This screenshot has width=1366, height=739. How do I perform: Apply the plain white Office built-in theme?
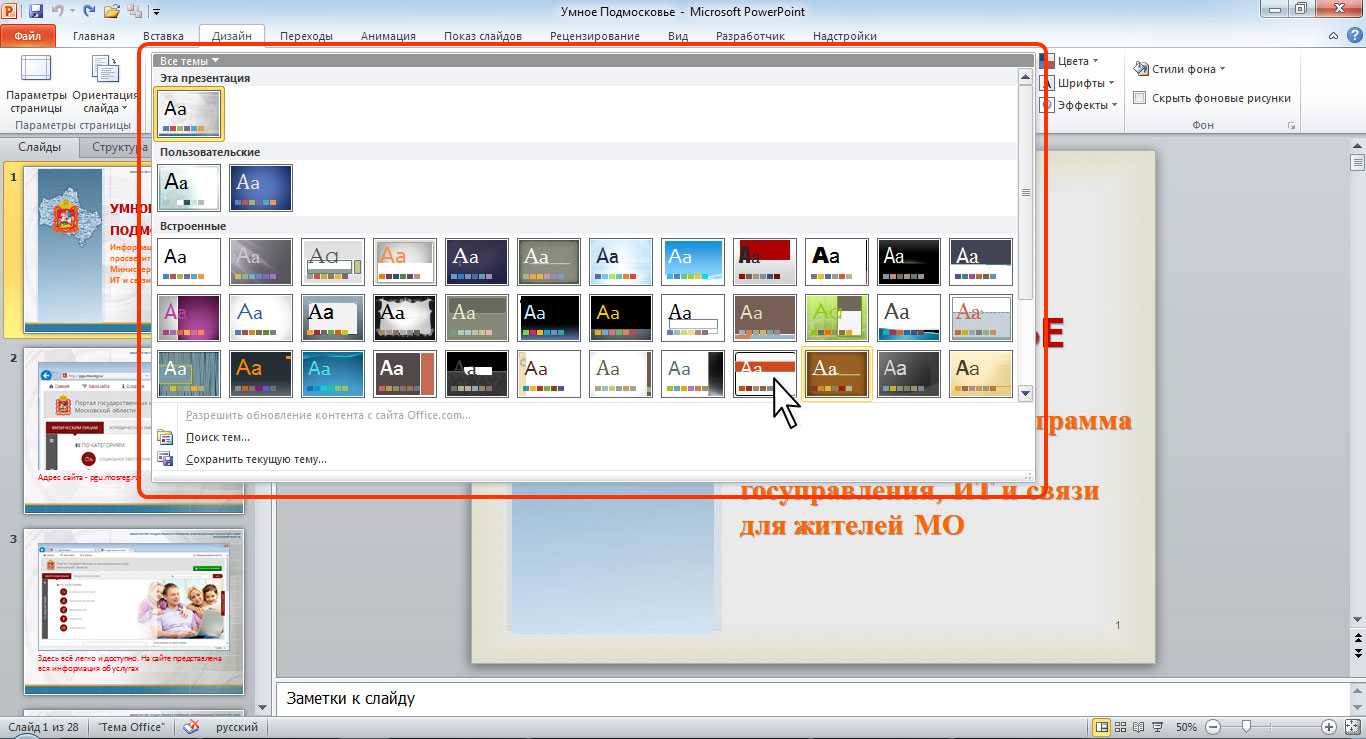(189, 261)
